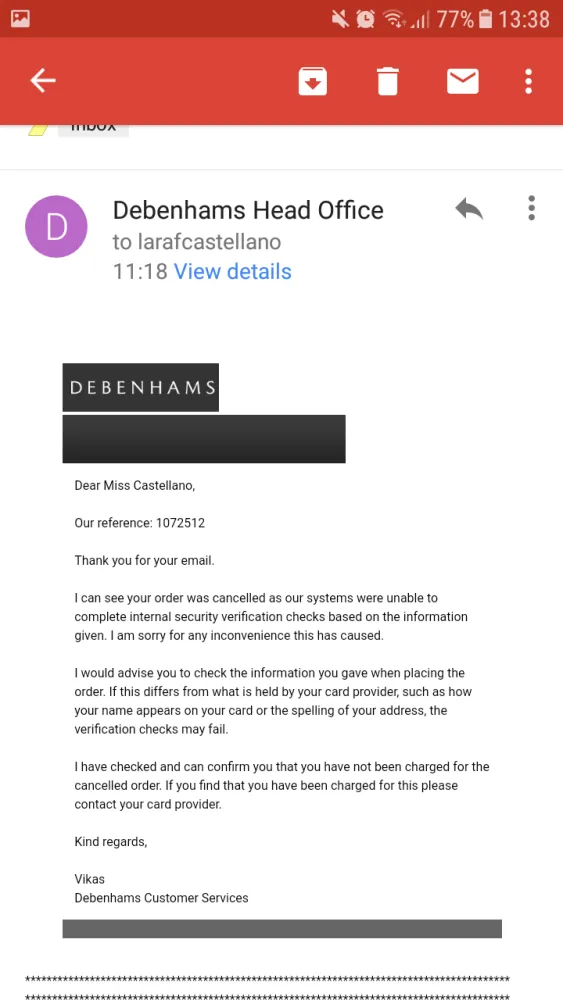The width and height of the screenshot is (563, 1000).
Task: Tap the back arrow icon
Action: pos(43,81)
